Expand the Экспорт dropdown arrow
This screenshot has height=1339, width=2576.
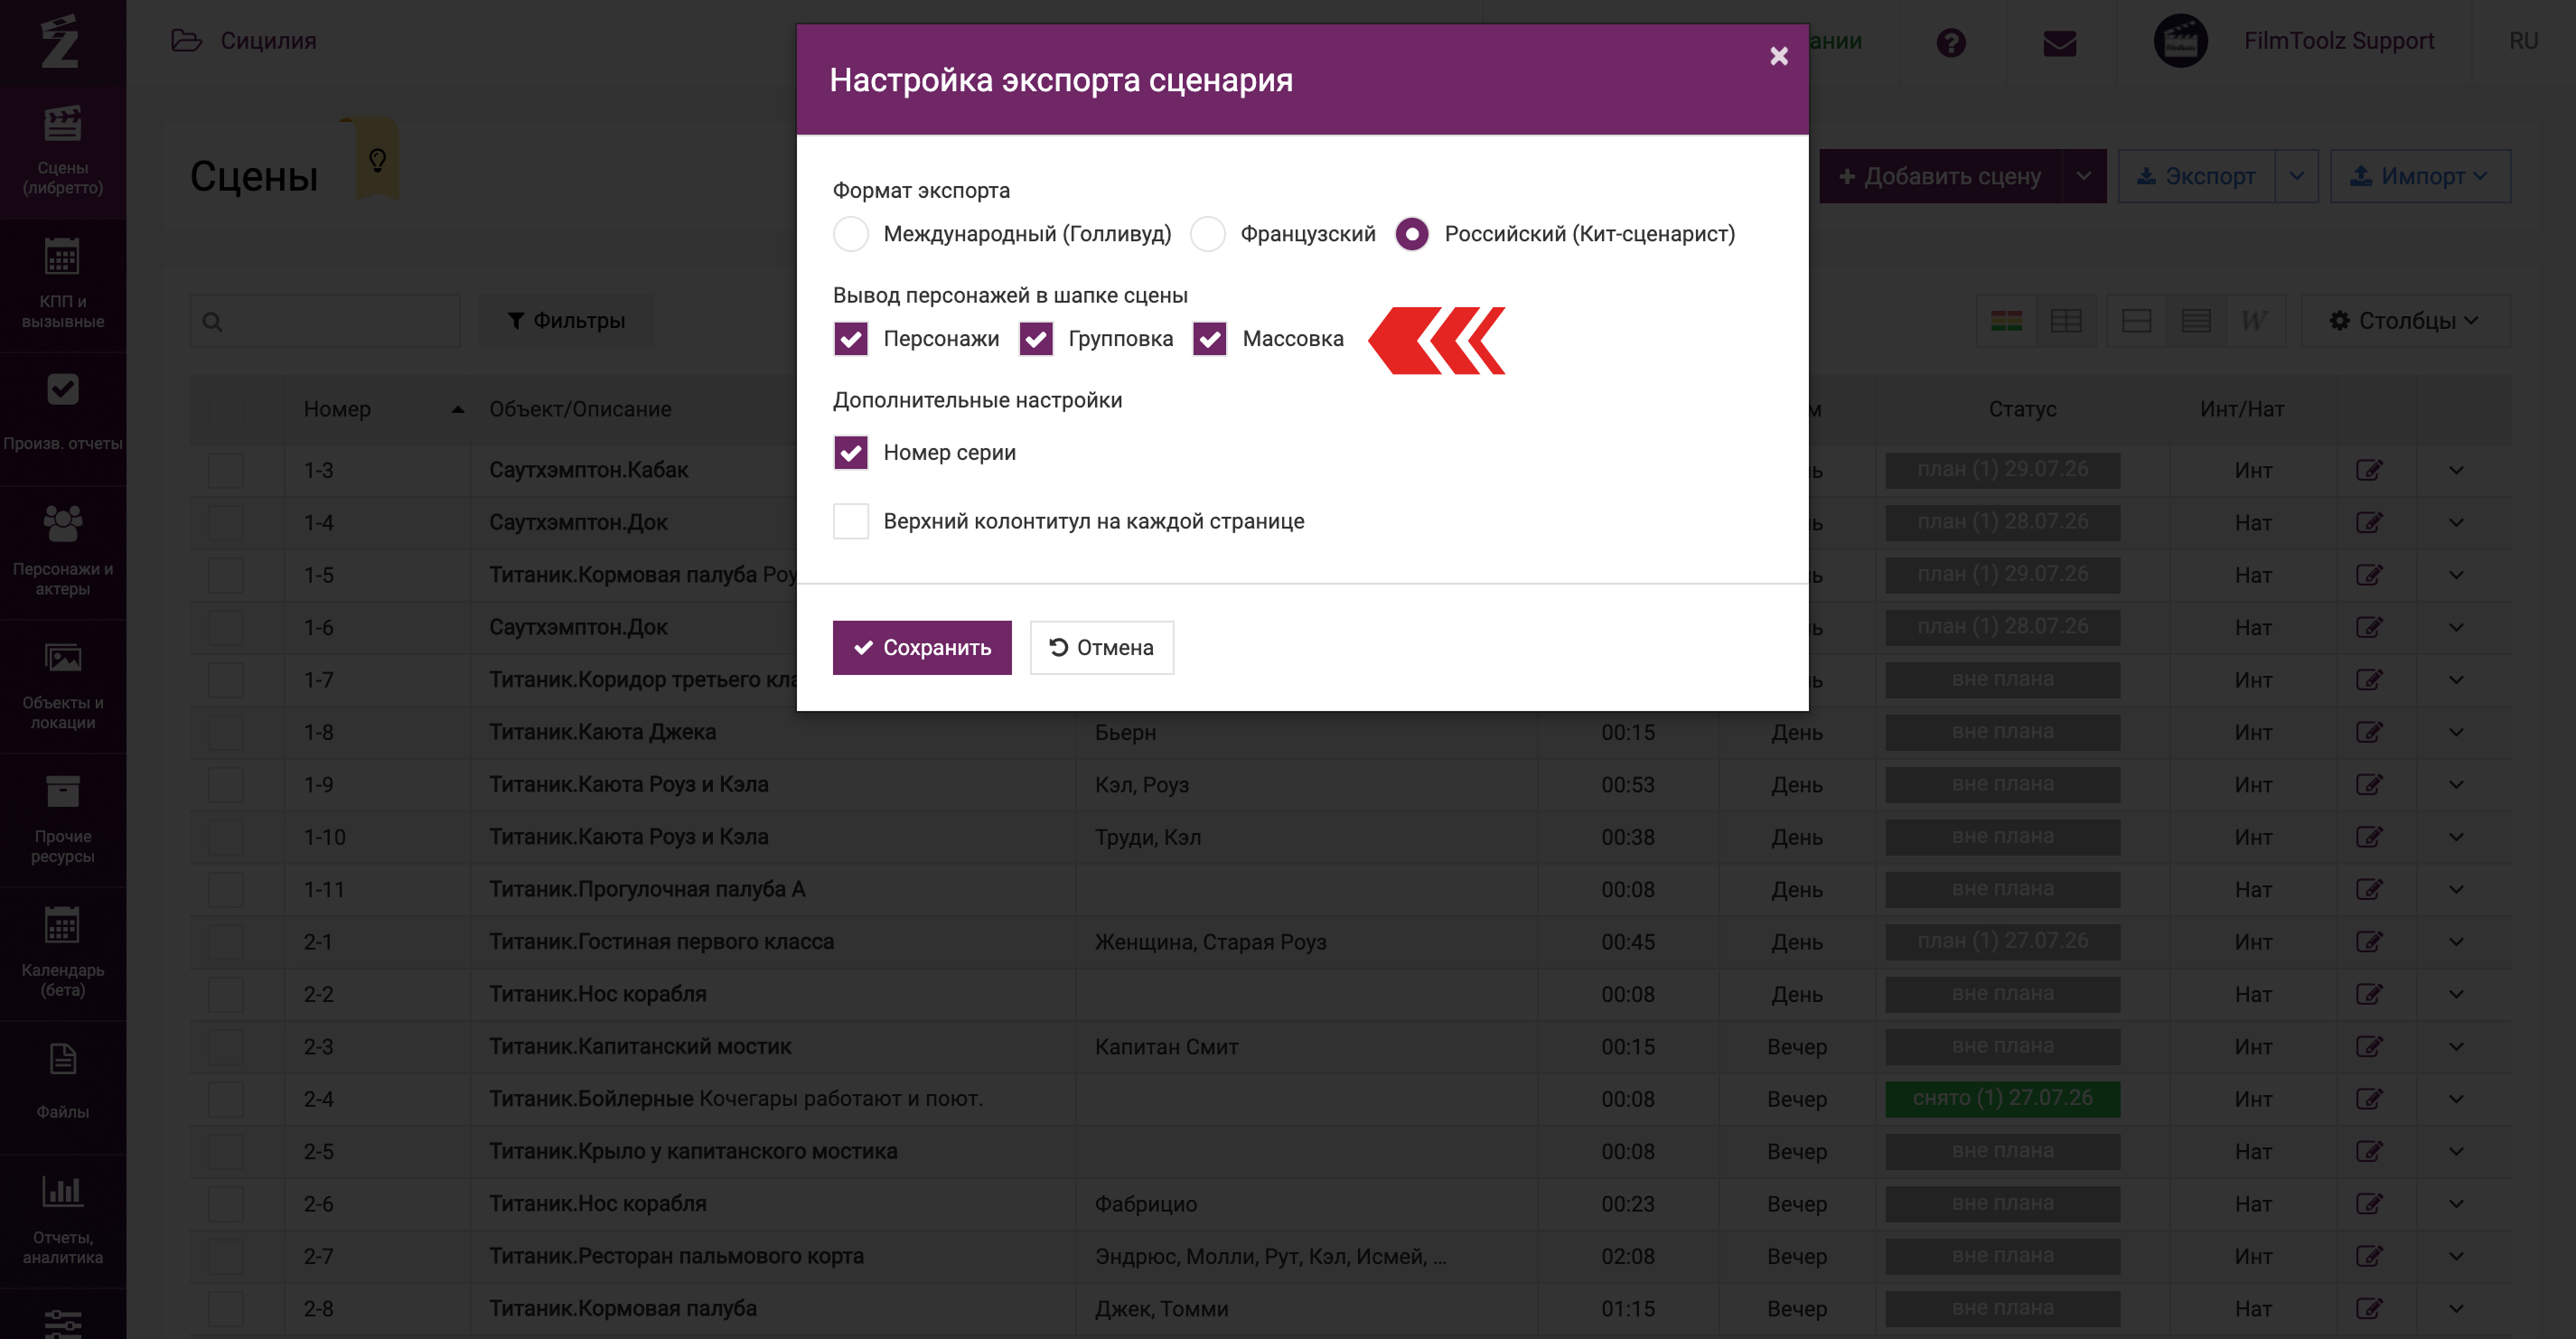point(2297,176)
